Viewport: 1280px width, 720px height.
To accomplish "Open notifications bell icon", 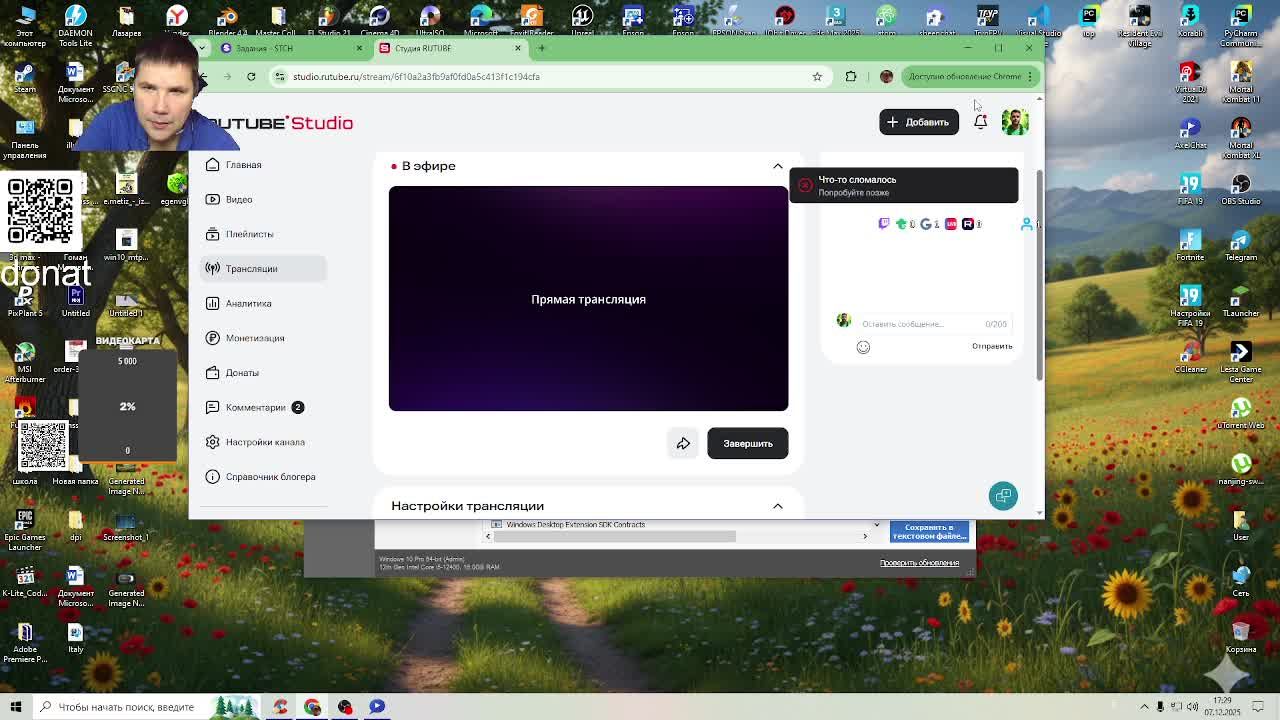I will point(980,122).
